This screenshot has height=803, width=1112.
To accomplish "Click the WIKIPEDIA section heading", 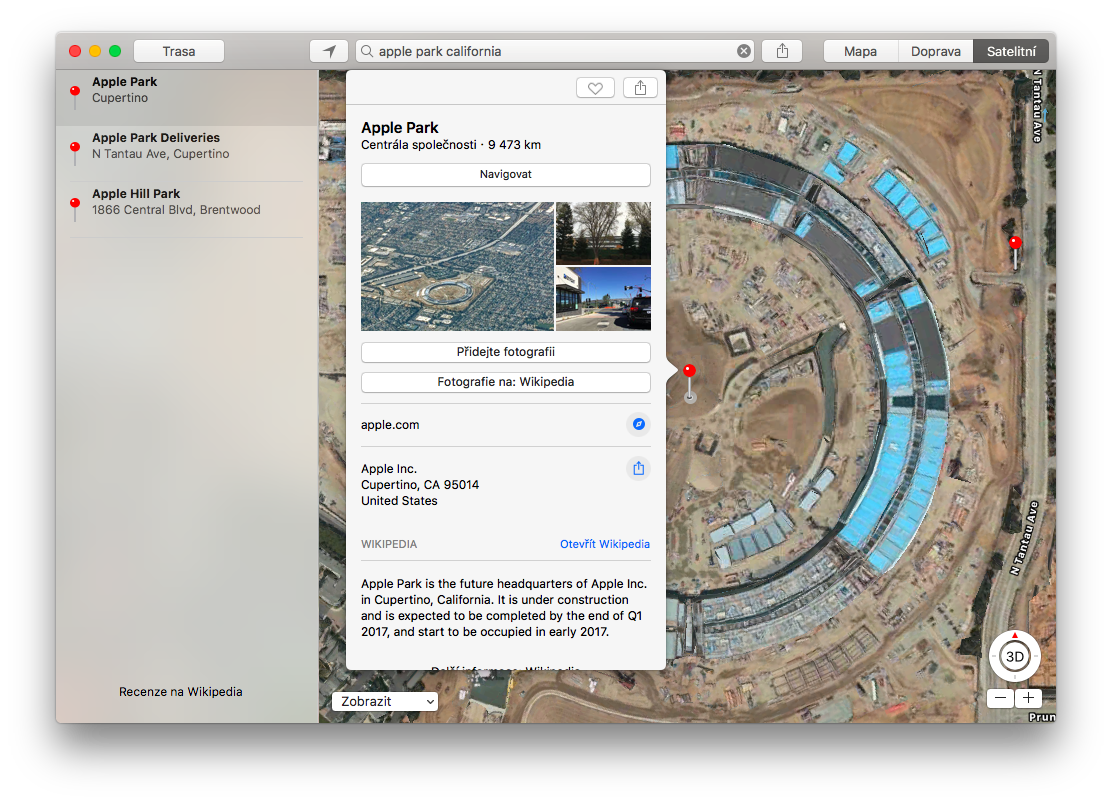I will pos(389,544).
